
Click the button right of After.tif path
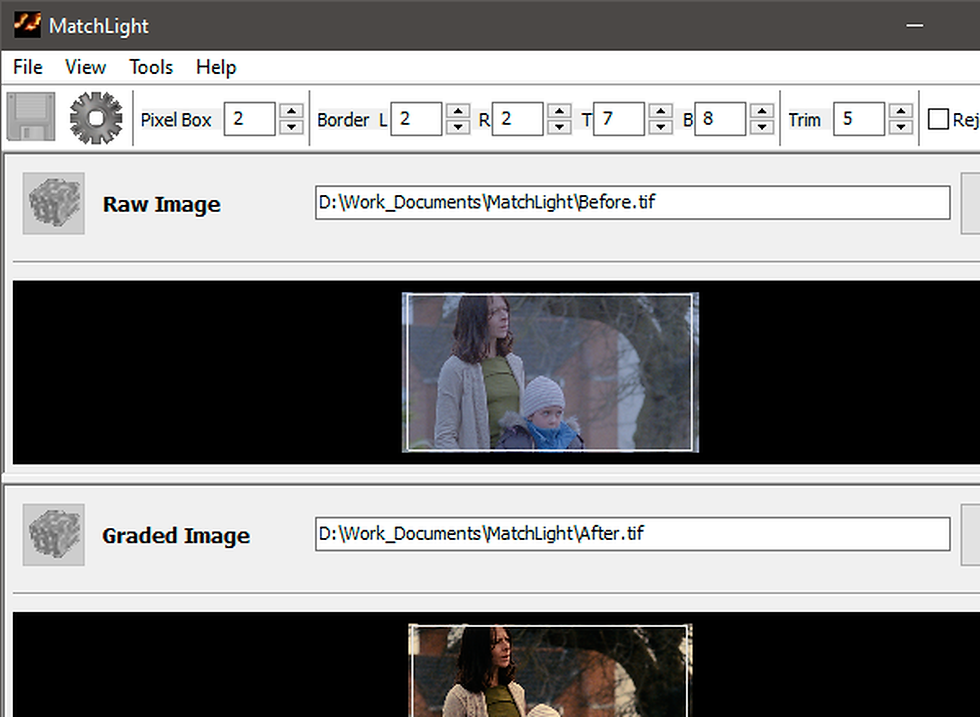click(970, 534)
